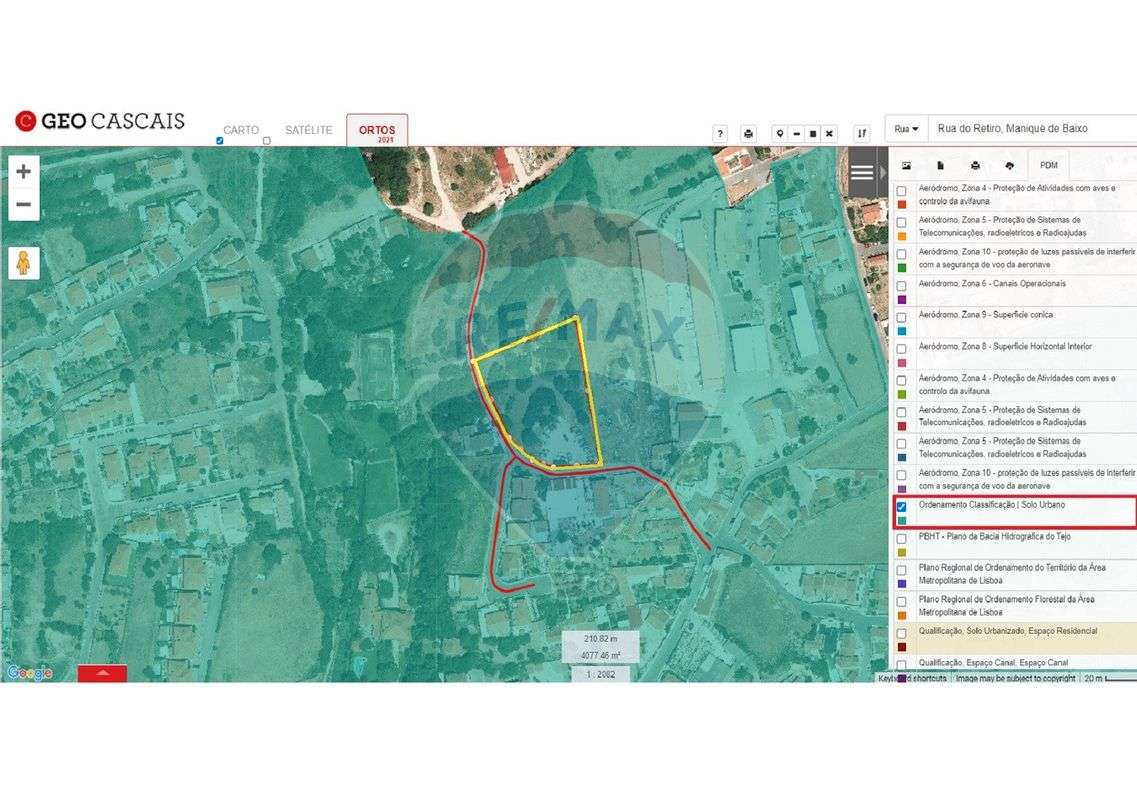This screenshot has width=1137, height=800.
Task: Open the PDM tab in the side panel
Action: 1049,165
